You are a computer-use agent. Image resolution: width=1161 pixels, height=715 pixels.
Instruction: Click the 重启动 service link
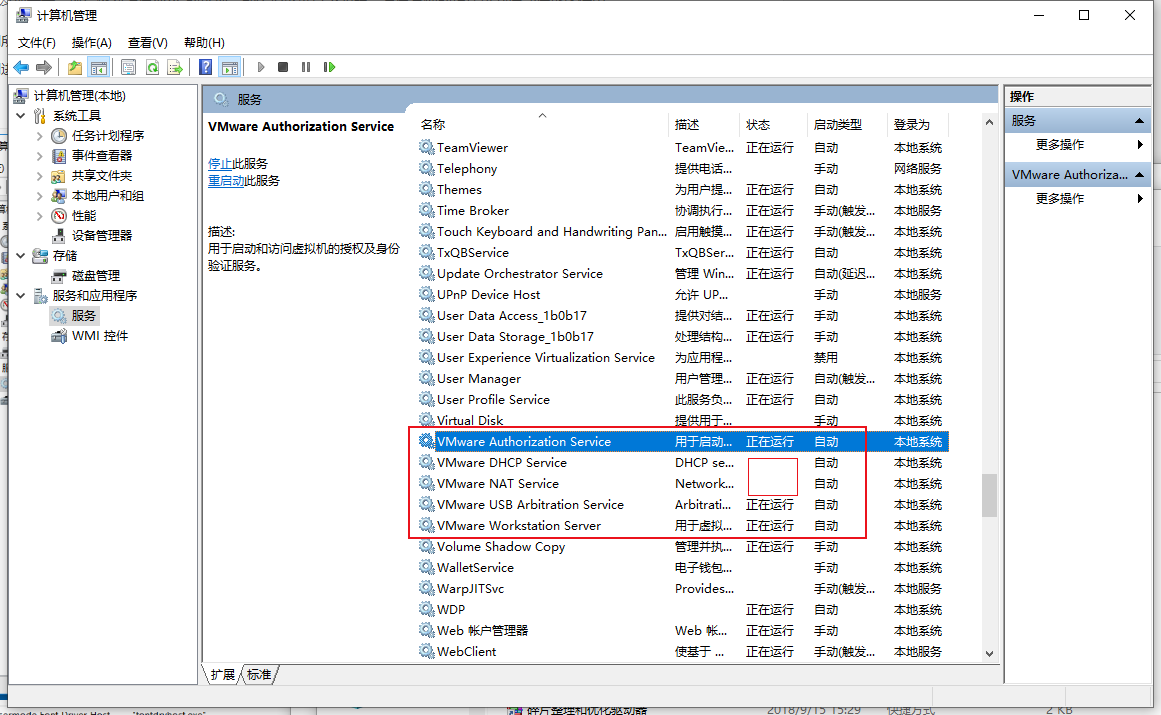(x=226, y=181)
